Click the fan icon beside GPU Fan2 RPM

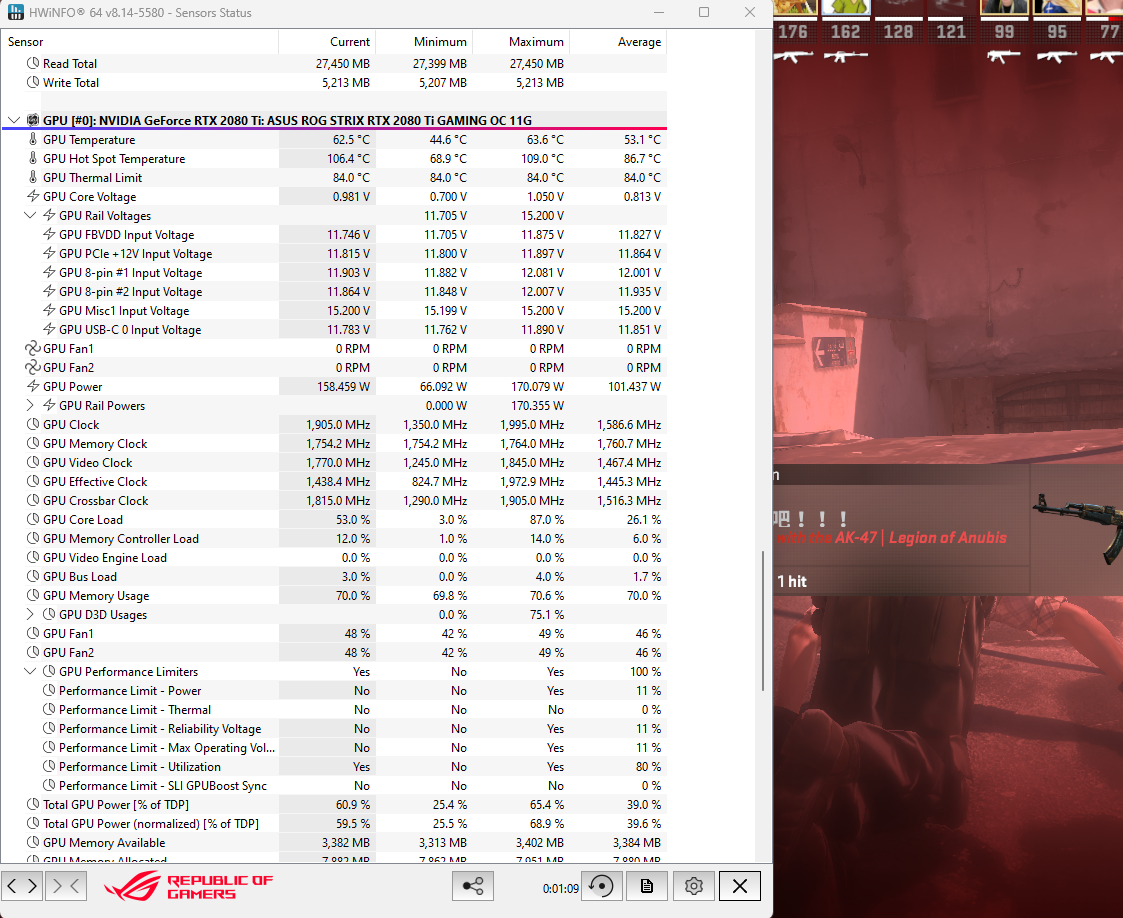pos(33,367)
